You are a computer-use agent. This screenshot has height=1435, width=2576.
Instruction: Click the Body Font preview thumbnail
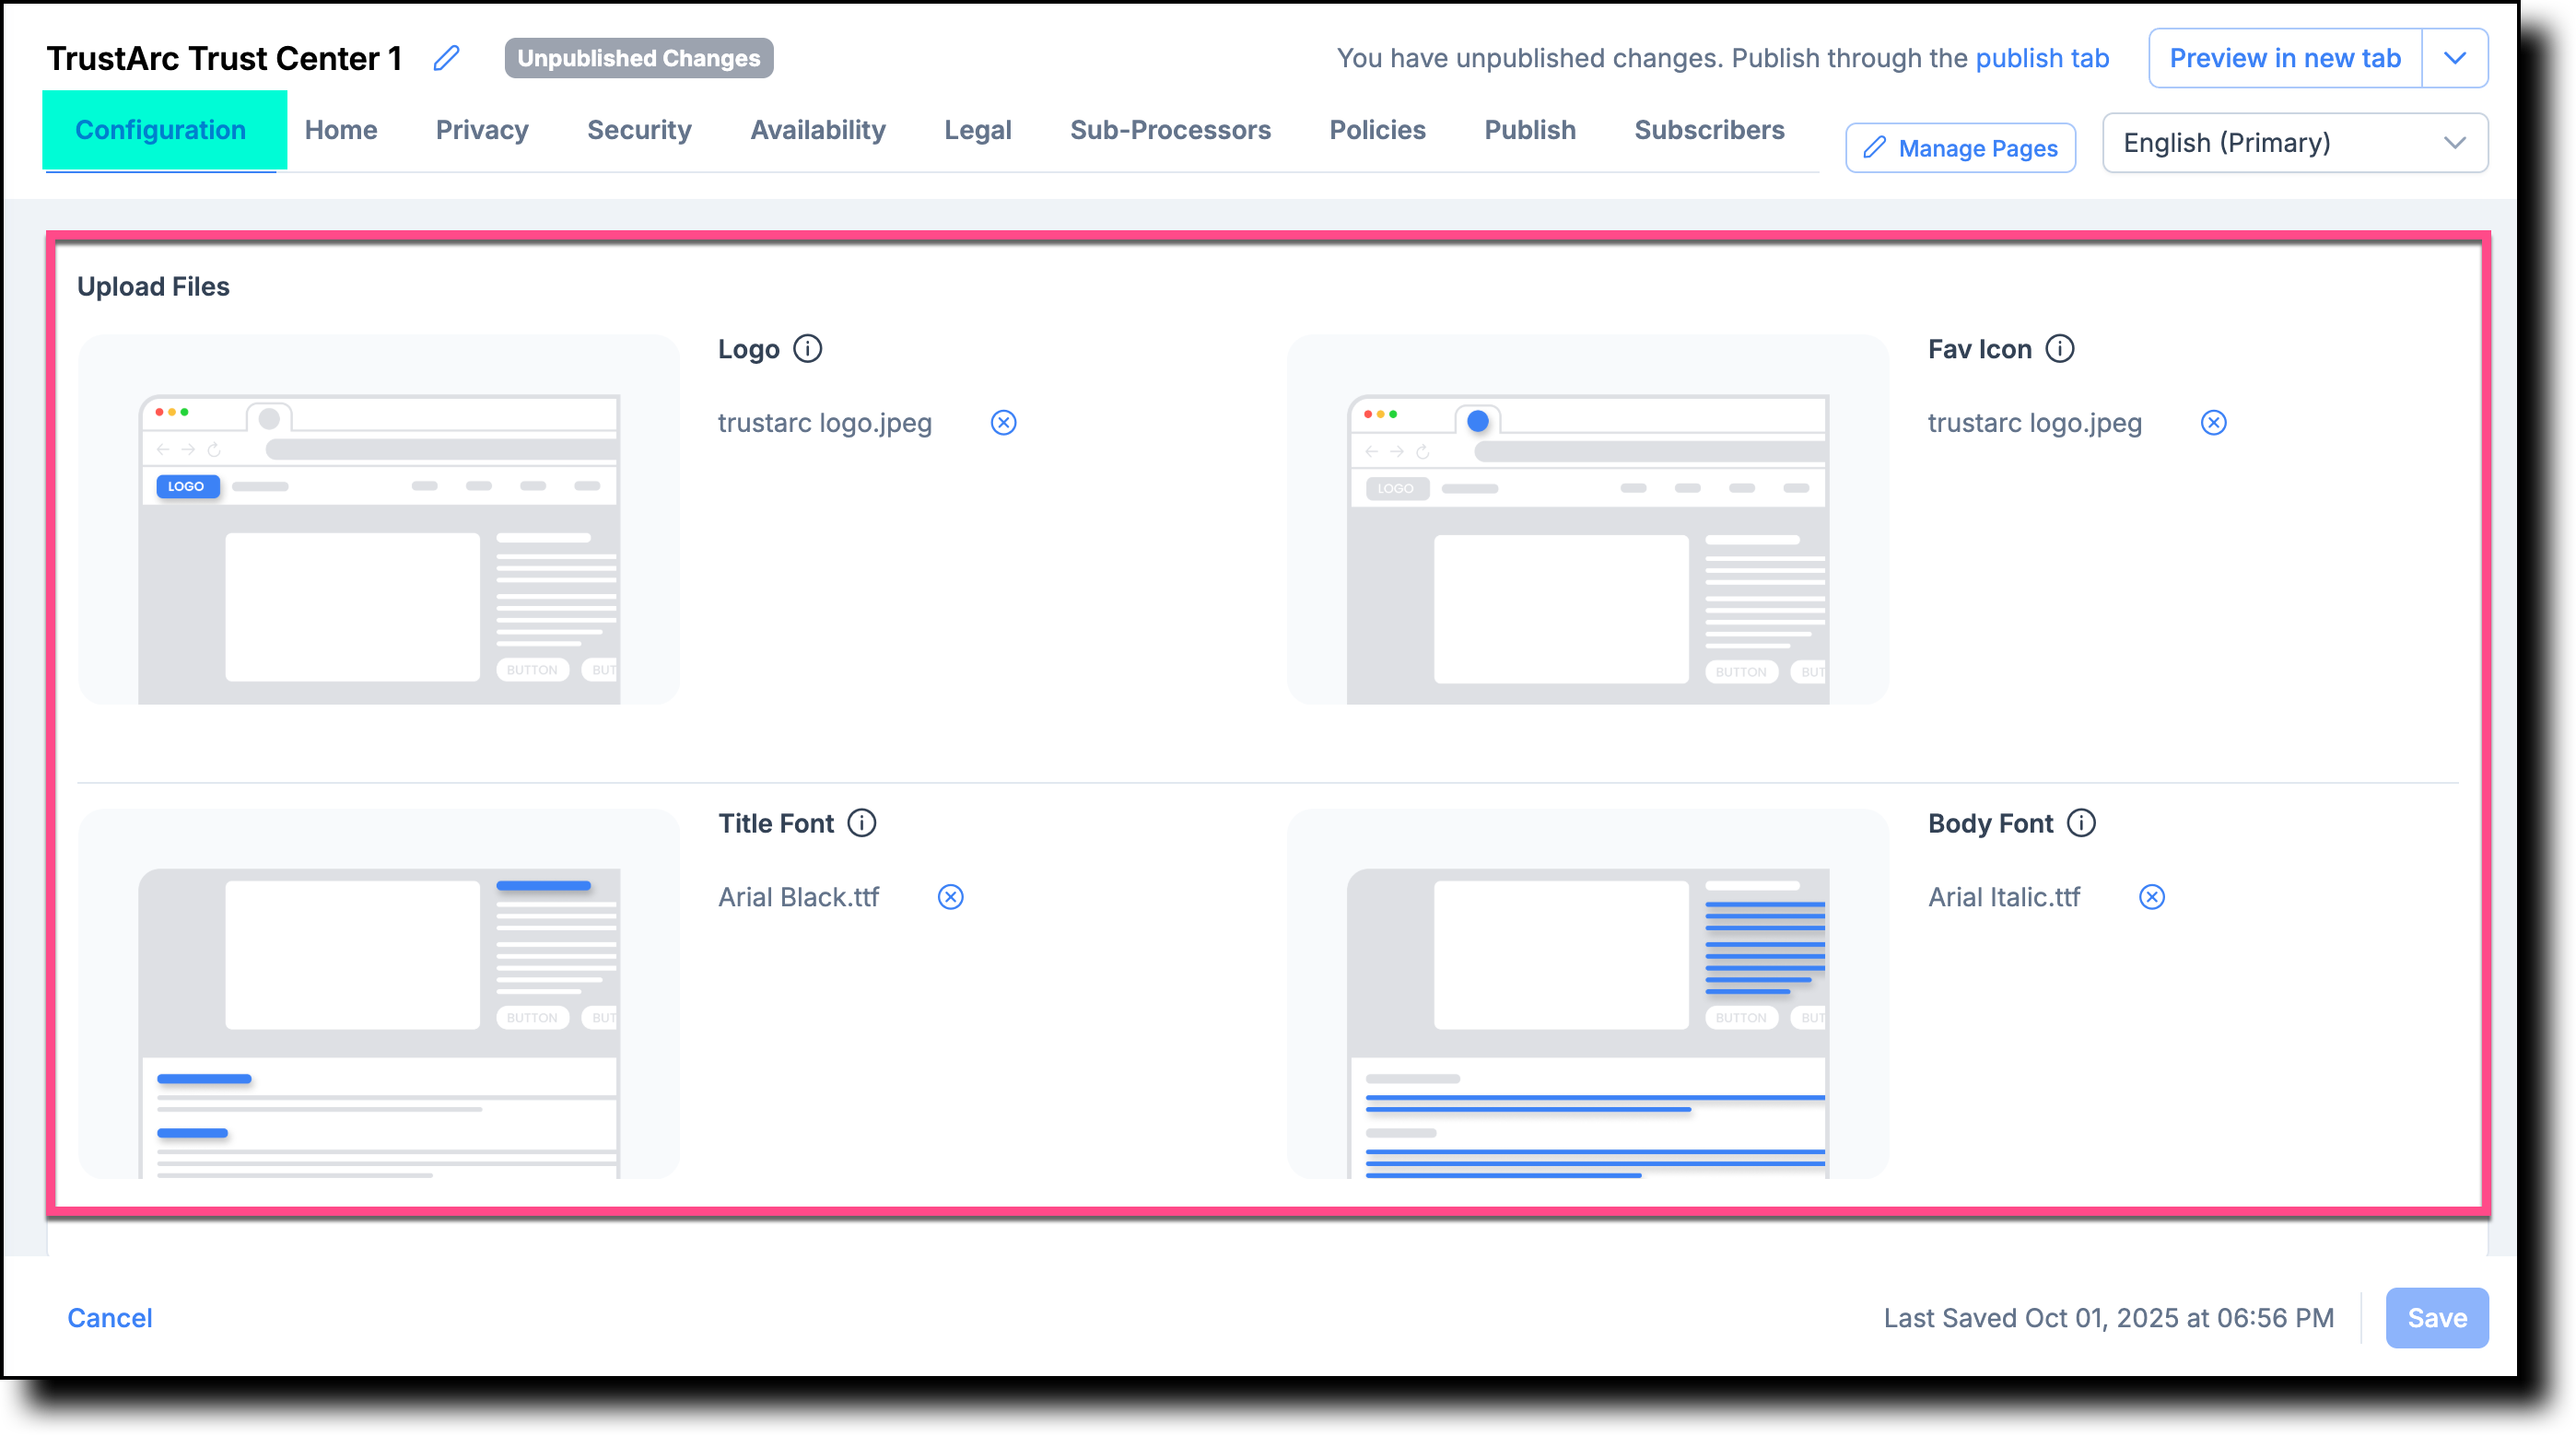pyautogui.click(x=1588, y=994)
